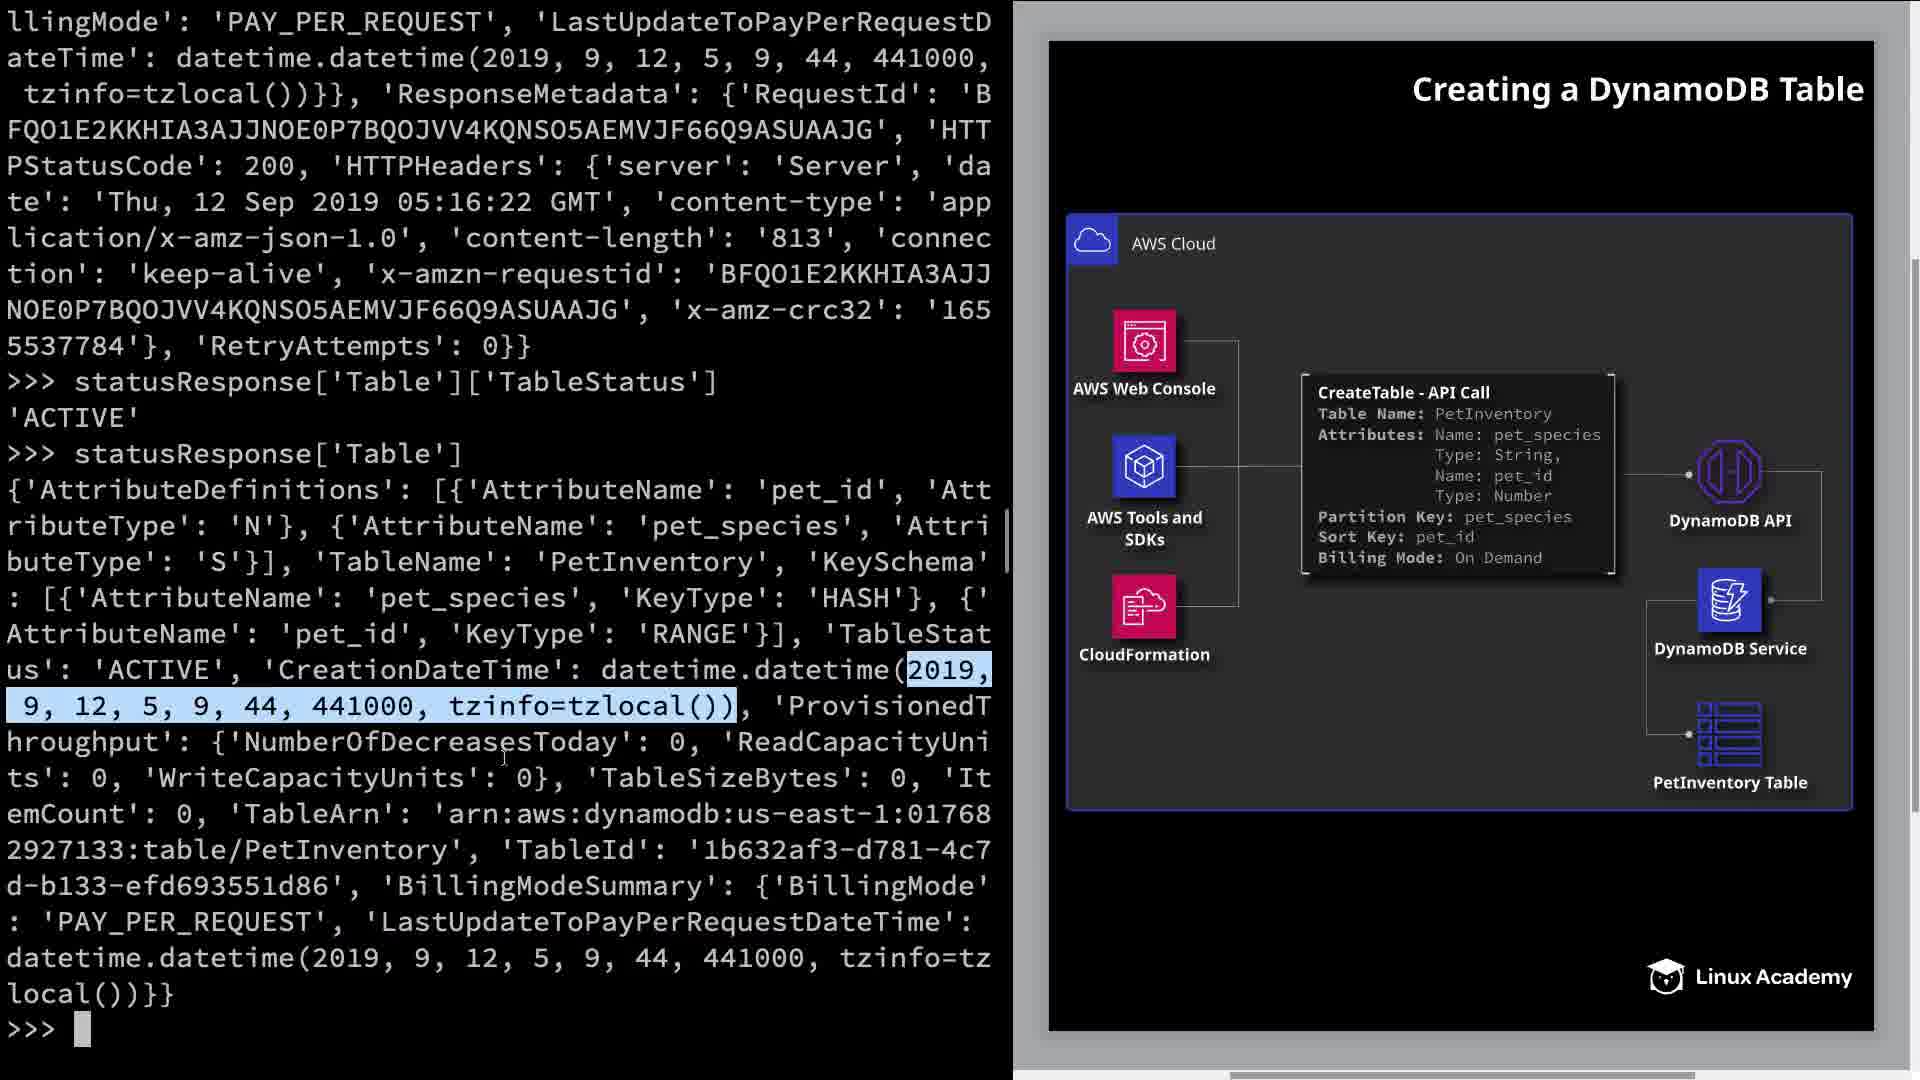Viewport: 1920px width, 1080px height.
Task: Click the CloudFormation icon
Action: (x=1144, y=606)
